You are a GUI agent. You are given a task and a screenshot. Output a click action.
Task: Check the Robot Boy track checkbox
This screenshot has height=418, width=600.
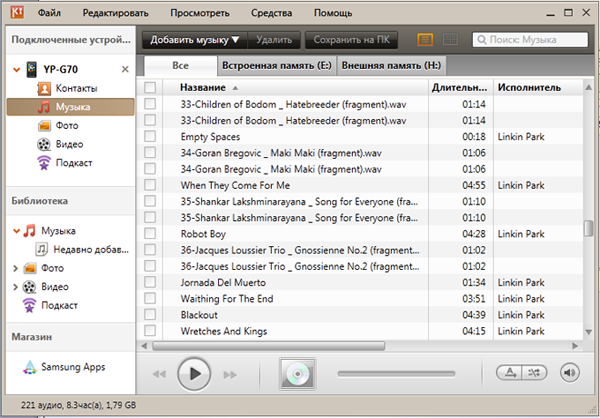tap(150, 233)
